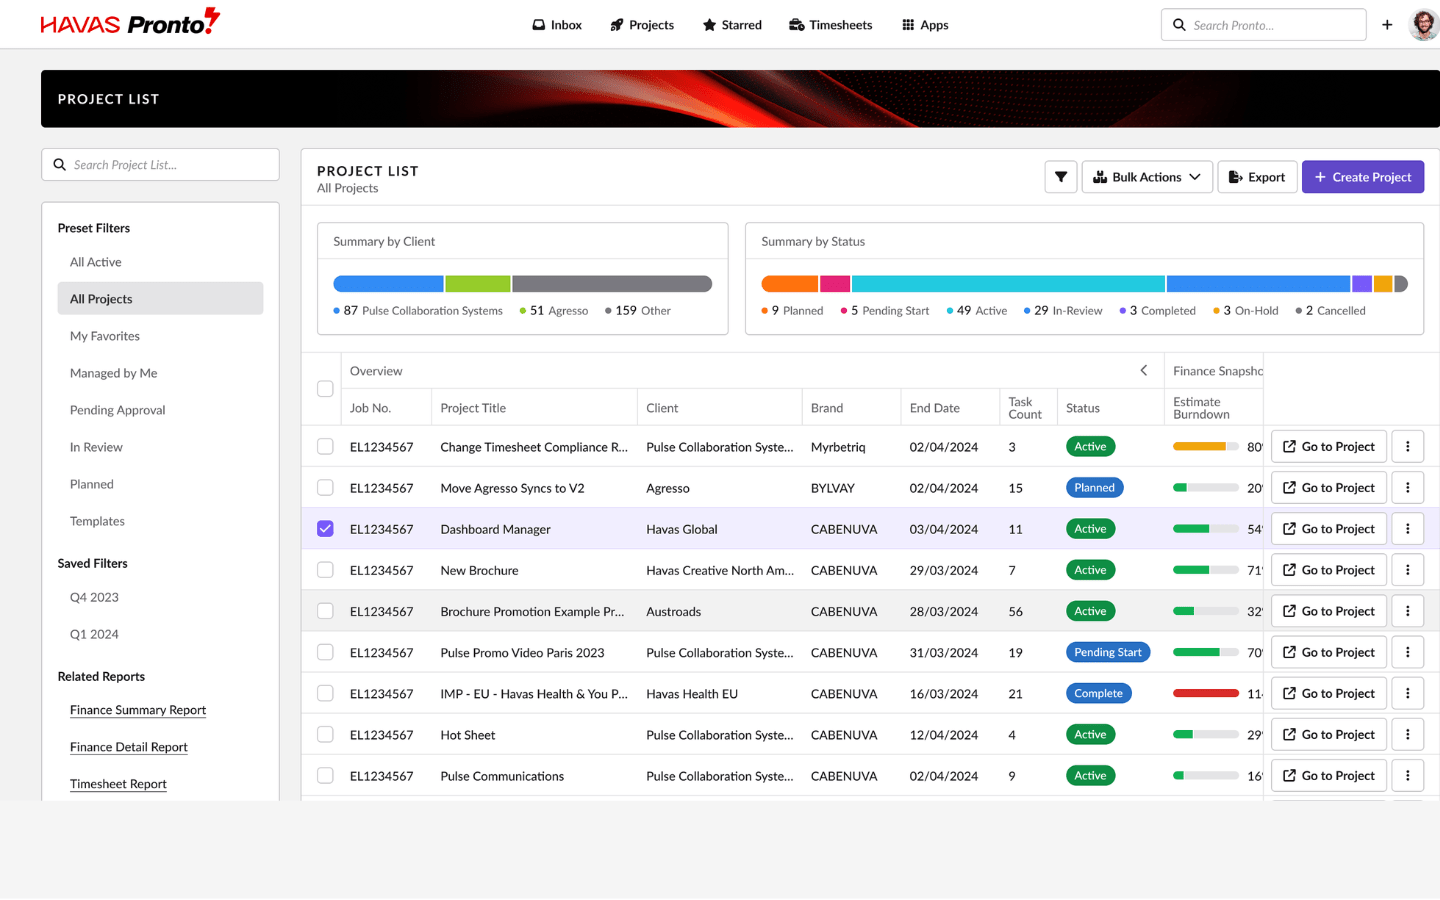Viewport: 1440px width, 900px height.
Task: Click the orange Planned segment in status summary
Action: (790, 284)
